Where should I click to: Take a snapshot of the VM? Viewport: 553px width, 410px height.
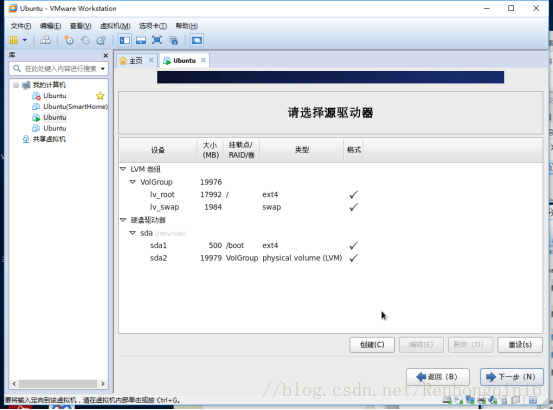coord(69,40)
